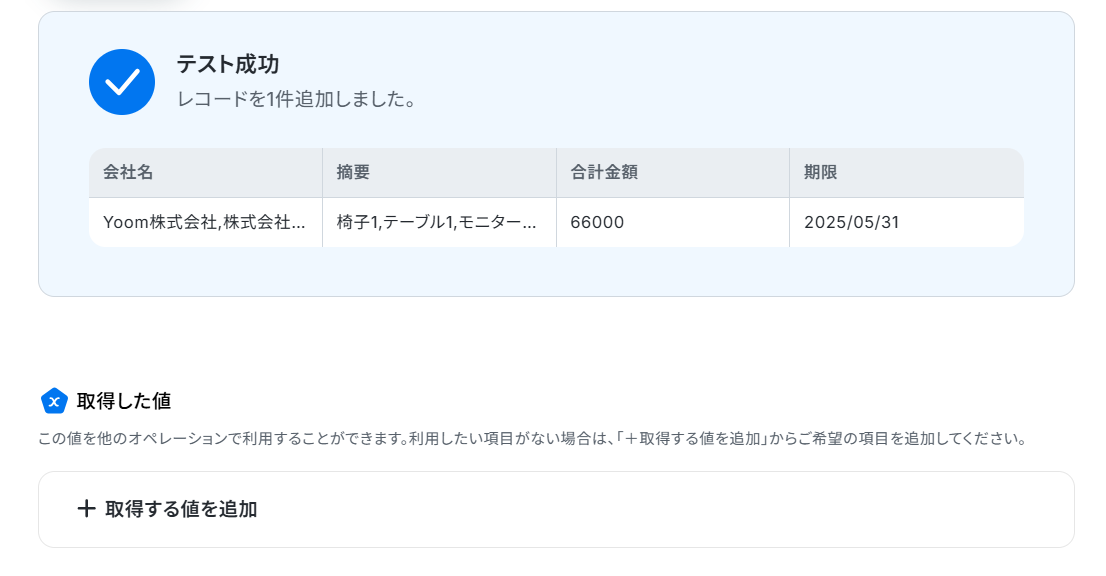The height and width of the screenshot is (576, 1106).
Task: Click the plus icon in 取得する値を追加
Action: pos(86,508)
